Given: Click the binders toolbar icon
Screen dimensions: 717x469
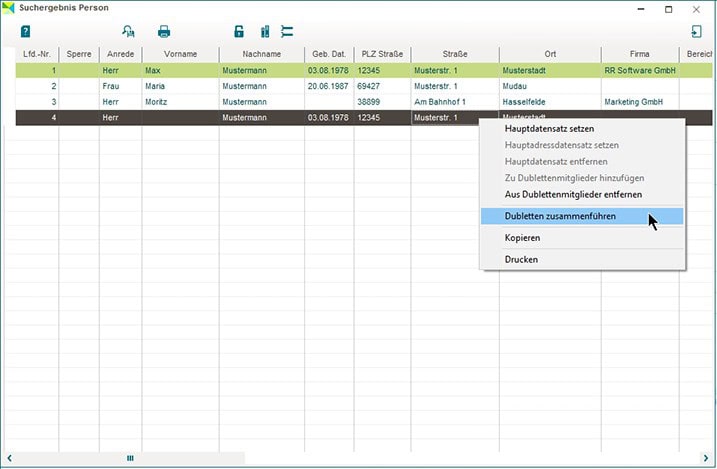Looking at the screenshot, I should pos(265,32).
